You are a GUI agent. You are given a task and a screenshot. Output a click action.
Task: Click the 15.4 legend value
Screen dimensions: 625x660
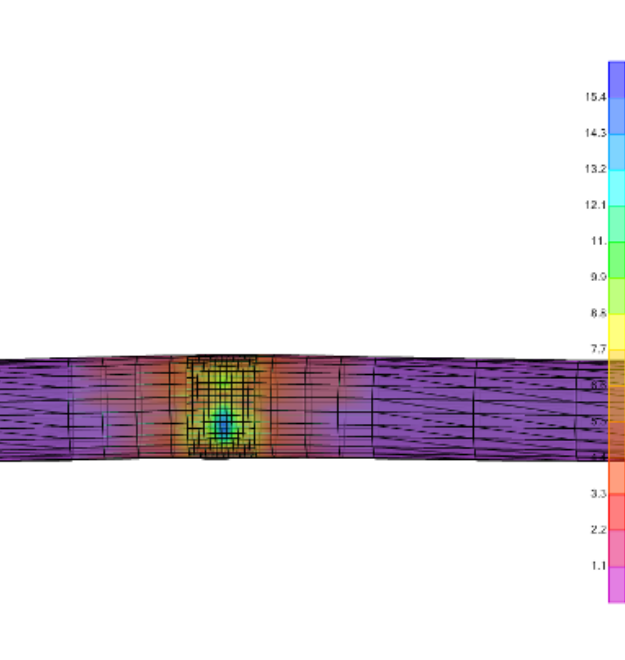click(x=596, y=97)
